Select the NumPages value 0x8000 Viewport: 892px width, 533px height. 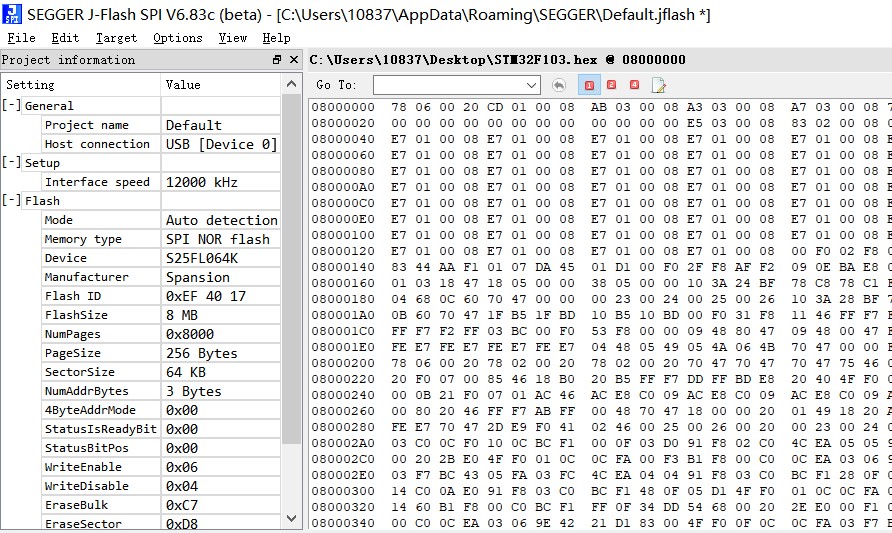tap(189, 334)
